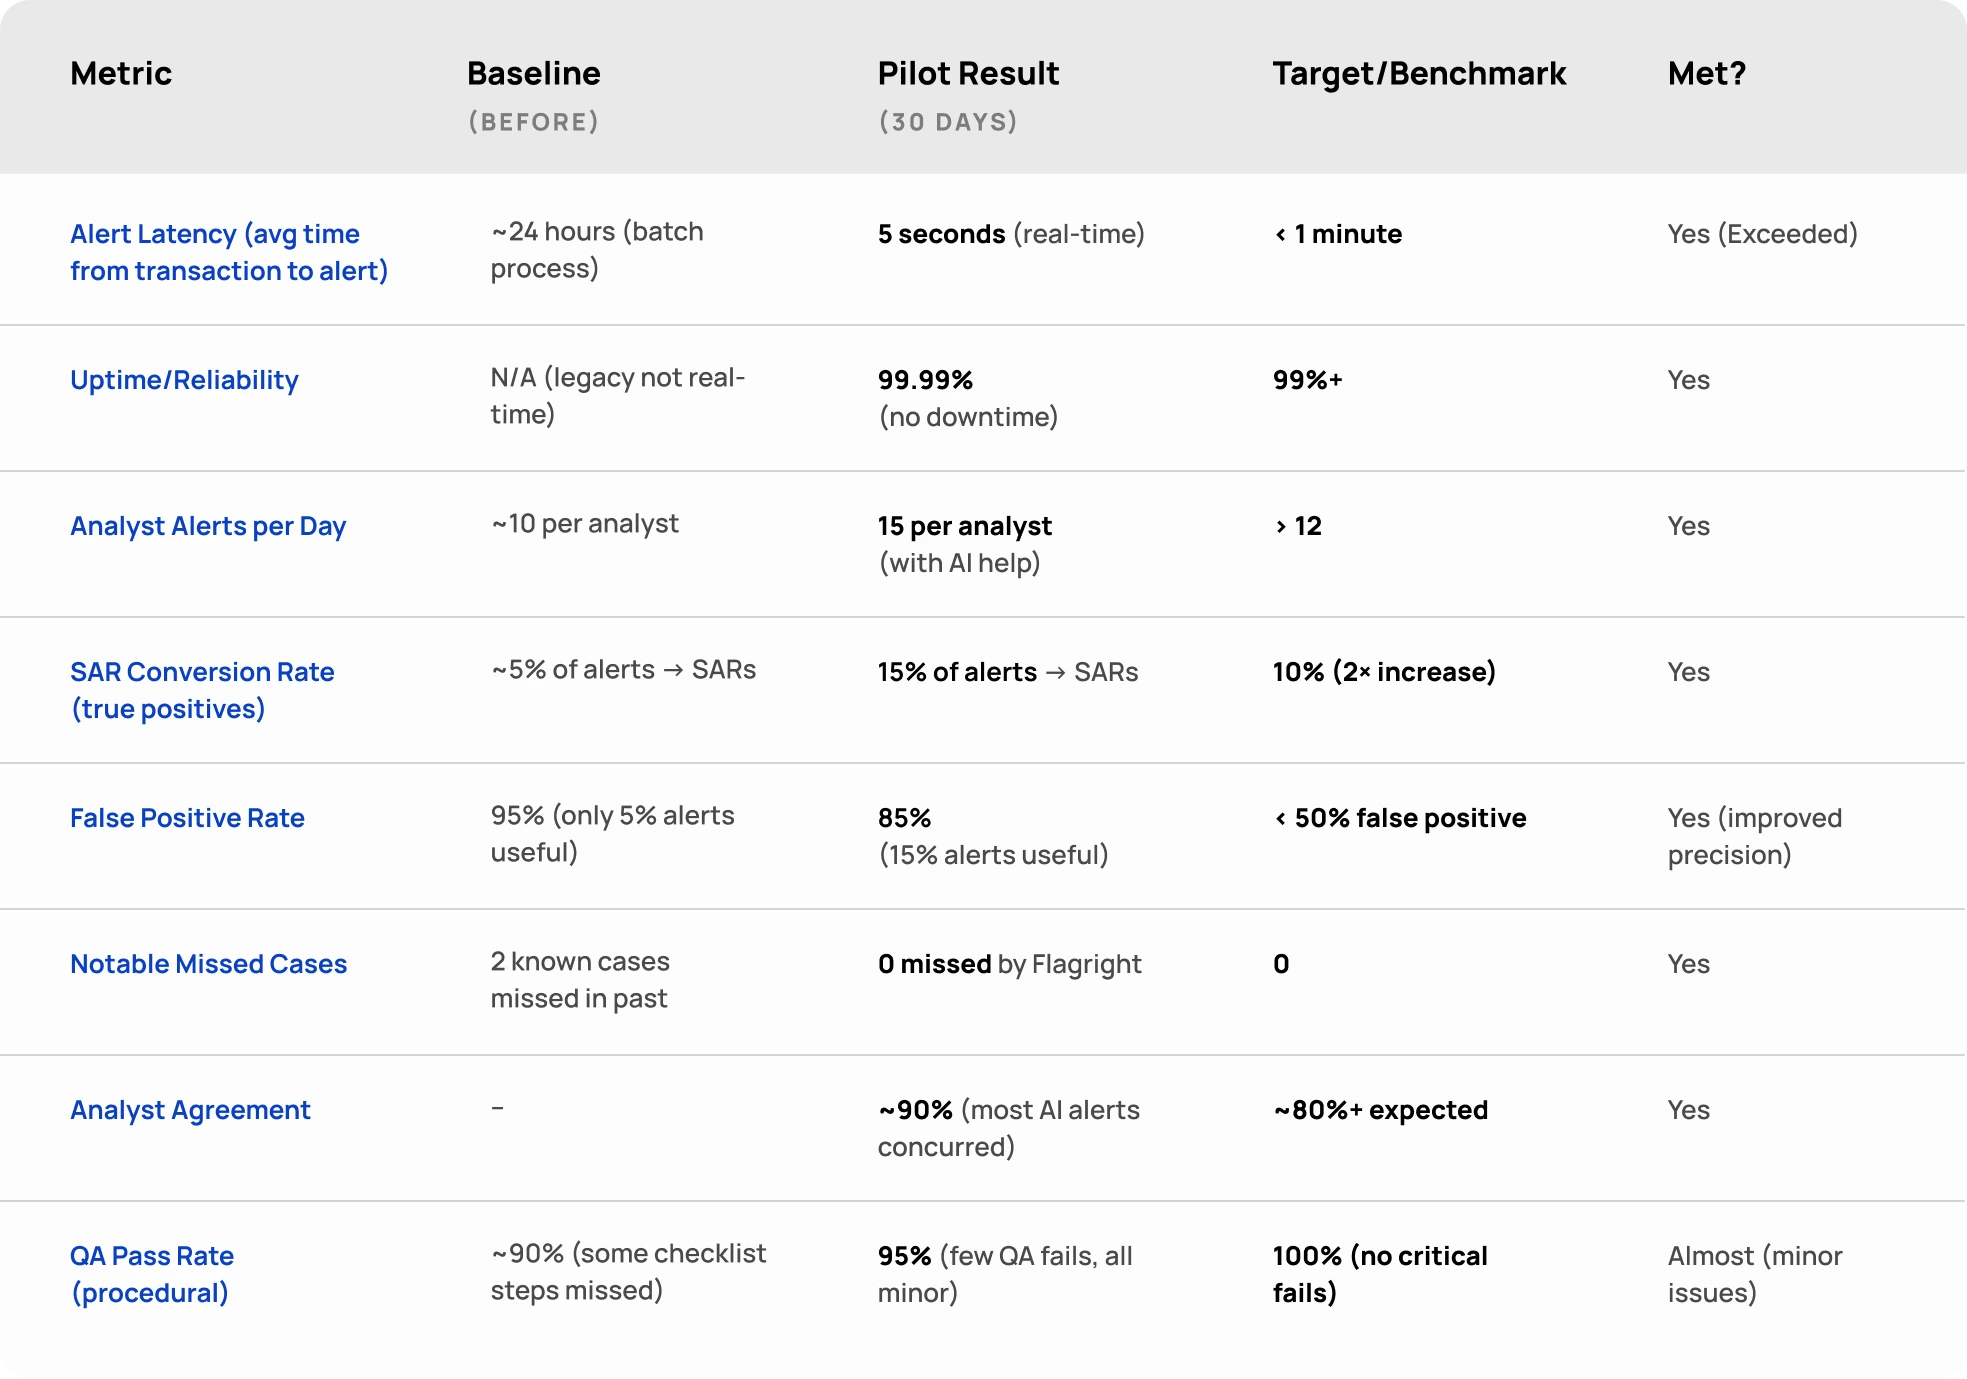Viewport: 1967px width, 1379px height.
Task: Click the Baseline column header
Action: 533,74
